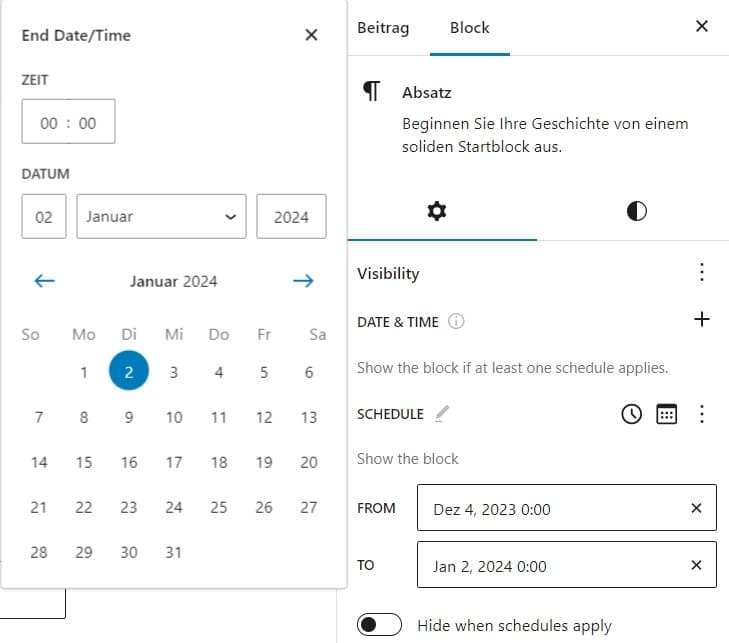Viewport: 729px width, 643px height.
Task: Click the hours field in ZEIT
Action: 49,123
